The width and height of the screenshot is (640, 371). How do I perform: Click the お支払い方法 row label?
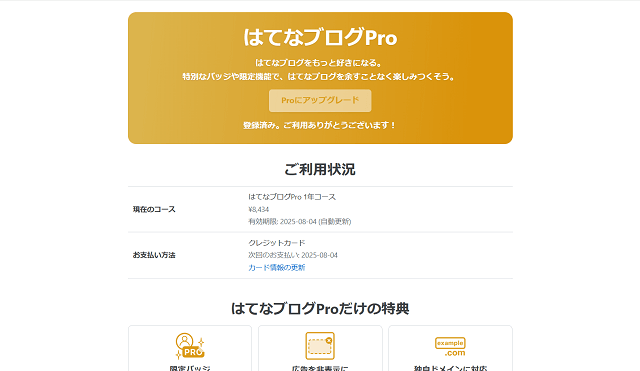[154, 255]
